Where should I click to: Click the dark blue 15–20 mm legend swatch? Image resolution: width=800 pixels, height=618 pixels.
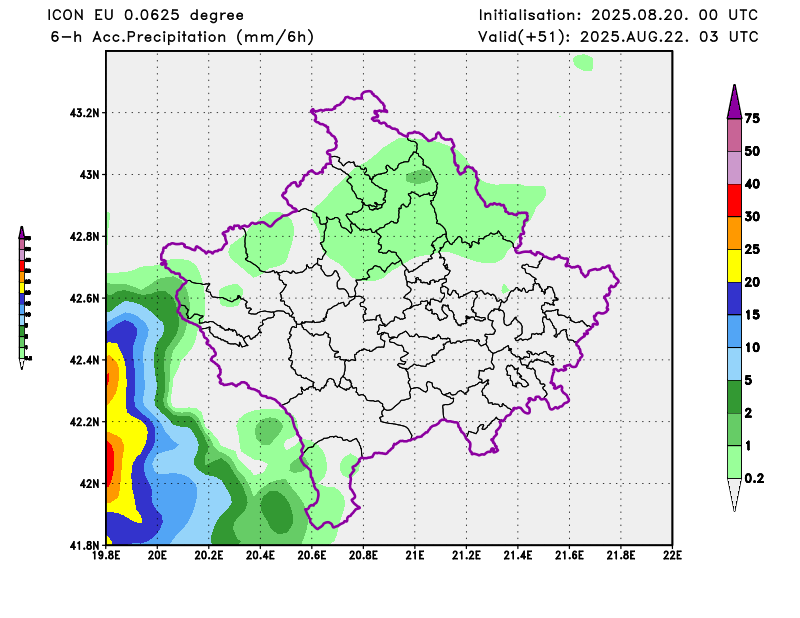coord(734,299)
